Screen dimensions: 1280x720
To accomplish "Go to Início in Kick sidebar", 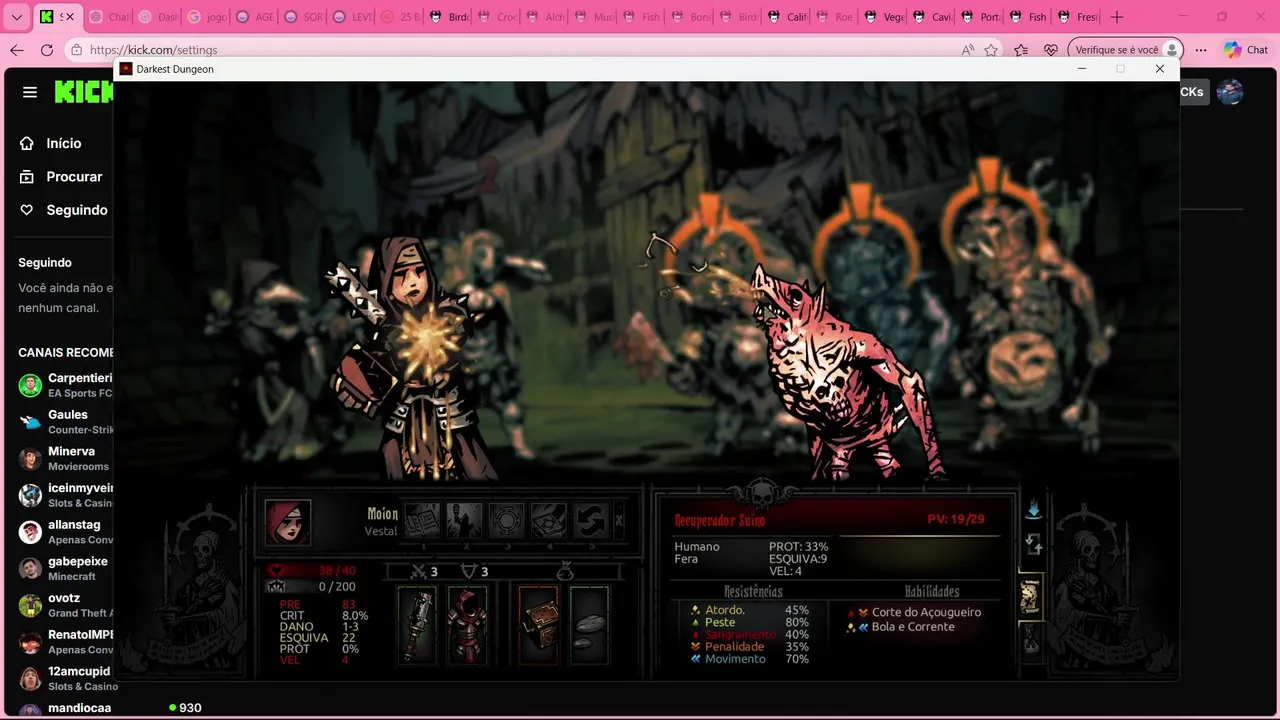I will (63, 143).
